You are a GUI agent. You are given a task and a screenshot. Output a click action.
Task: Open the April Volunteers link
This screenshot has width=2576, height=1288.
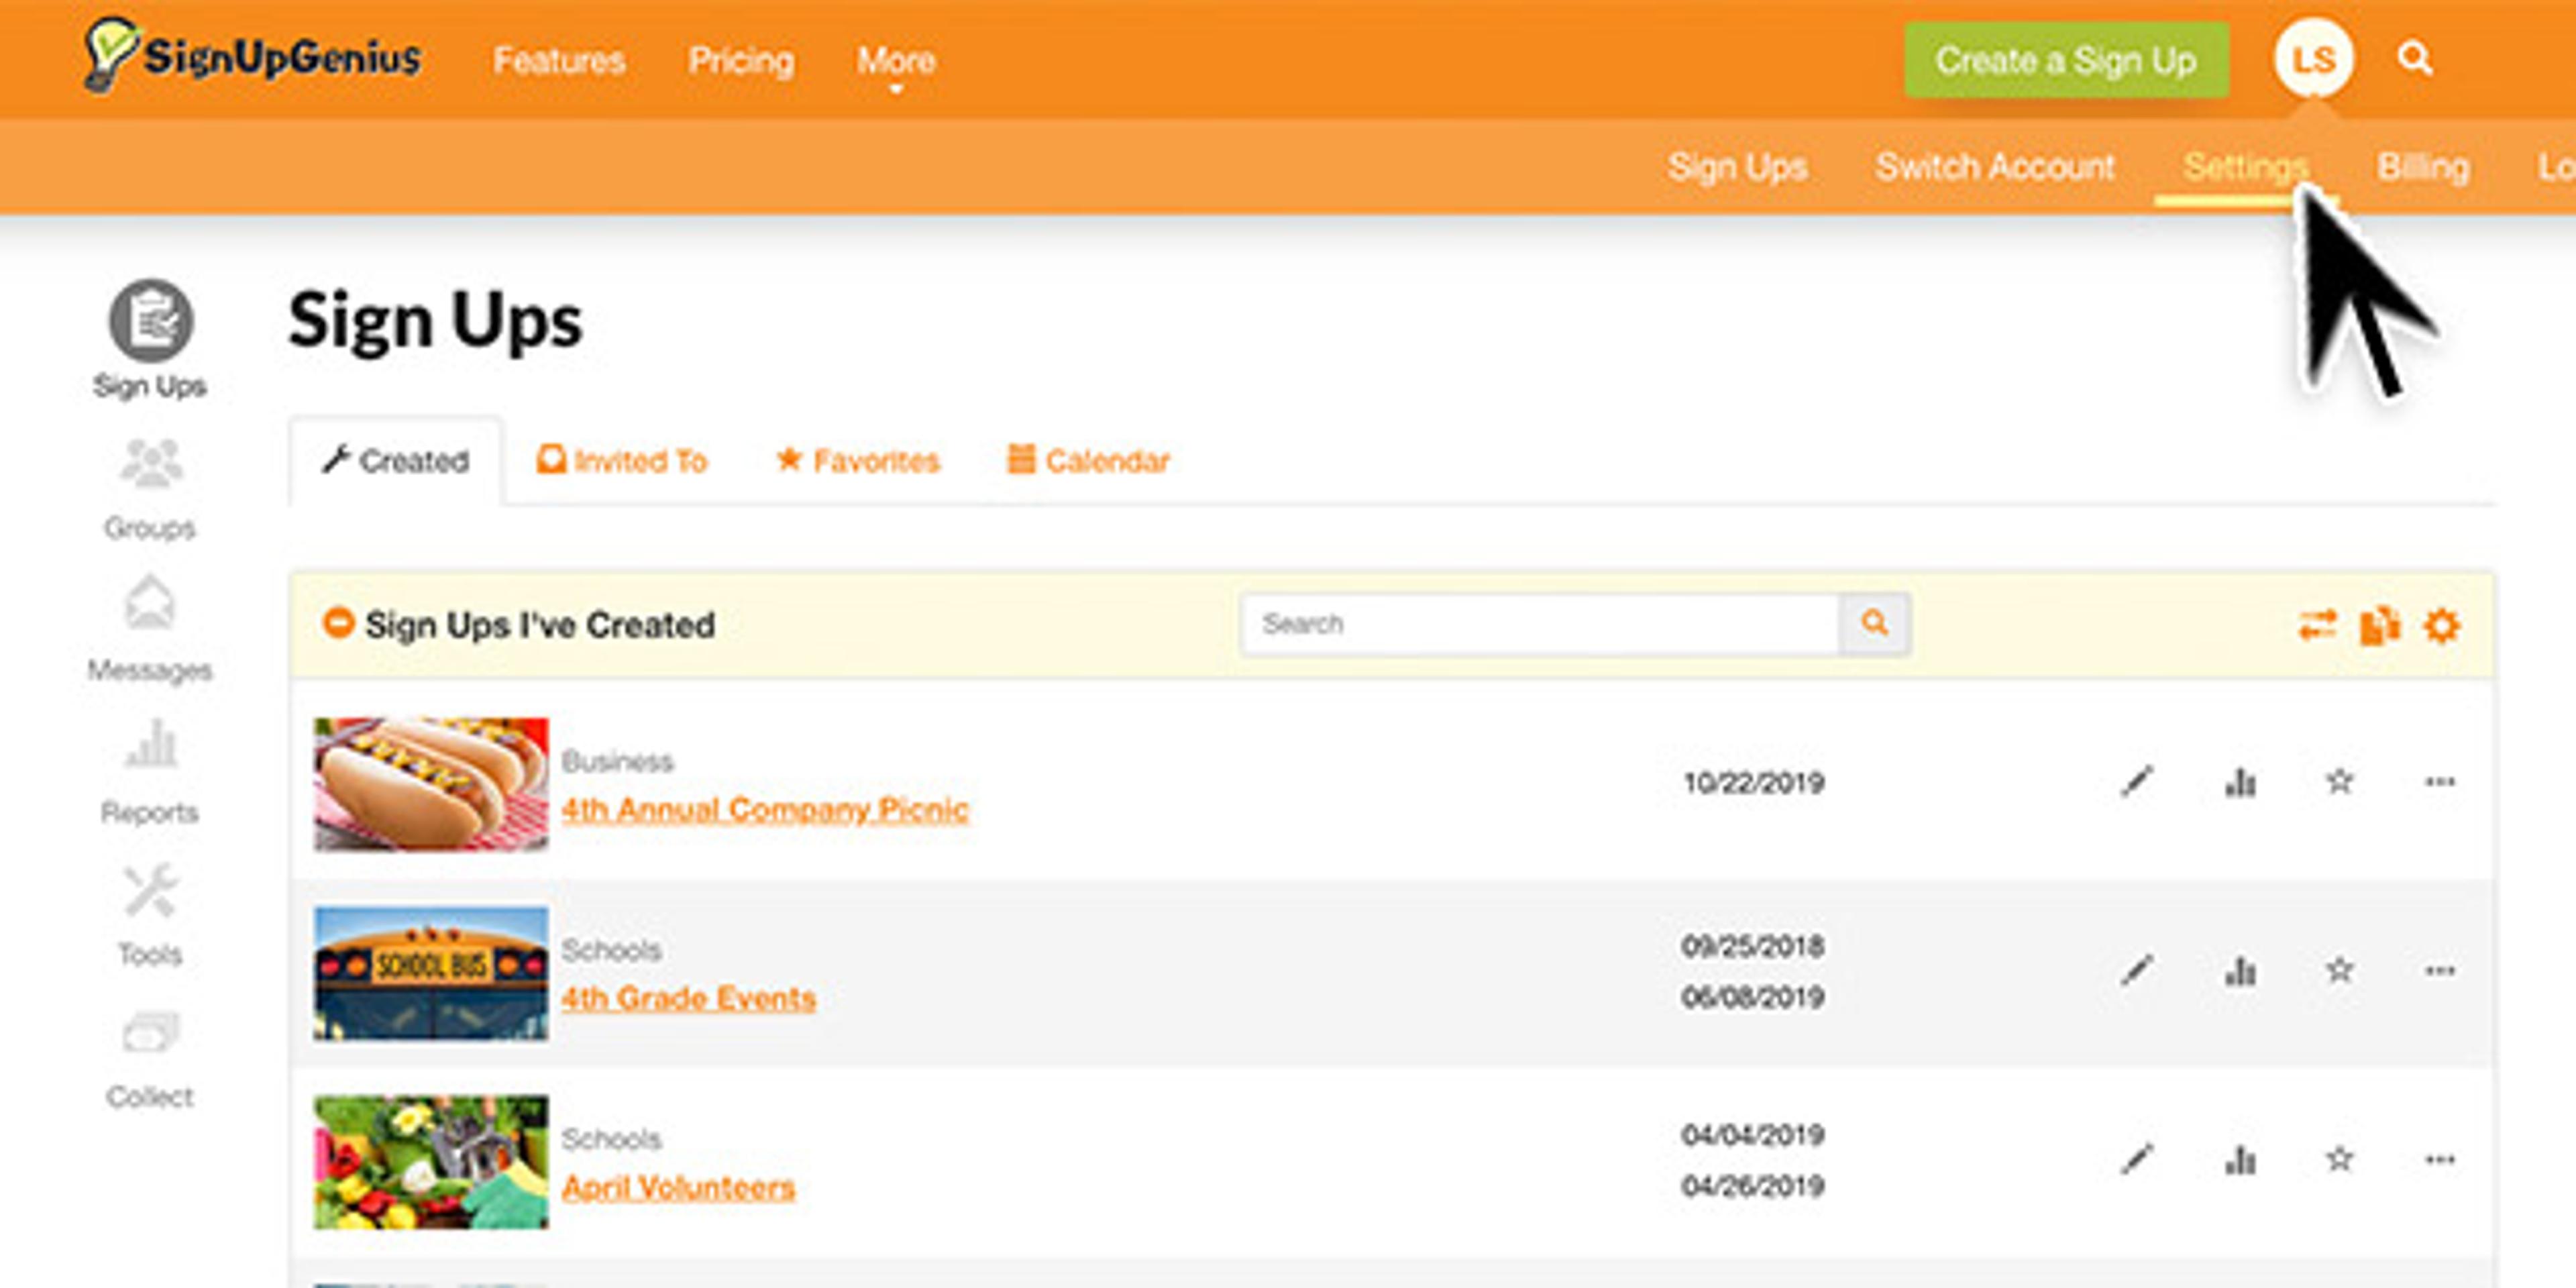click(x=678, y=1187)
